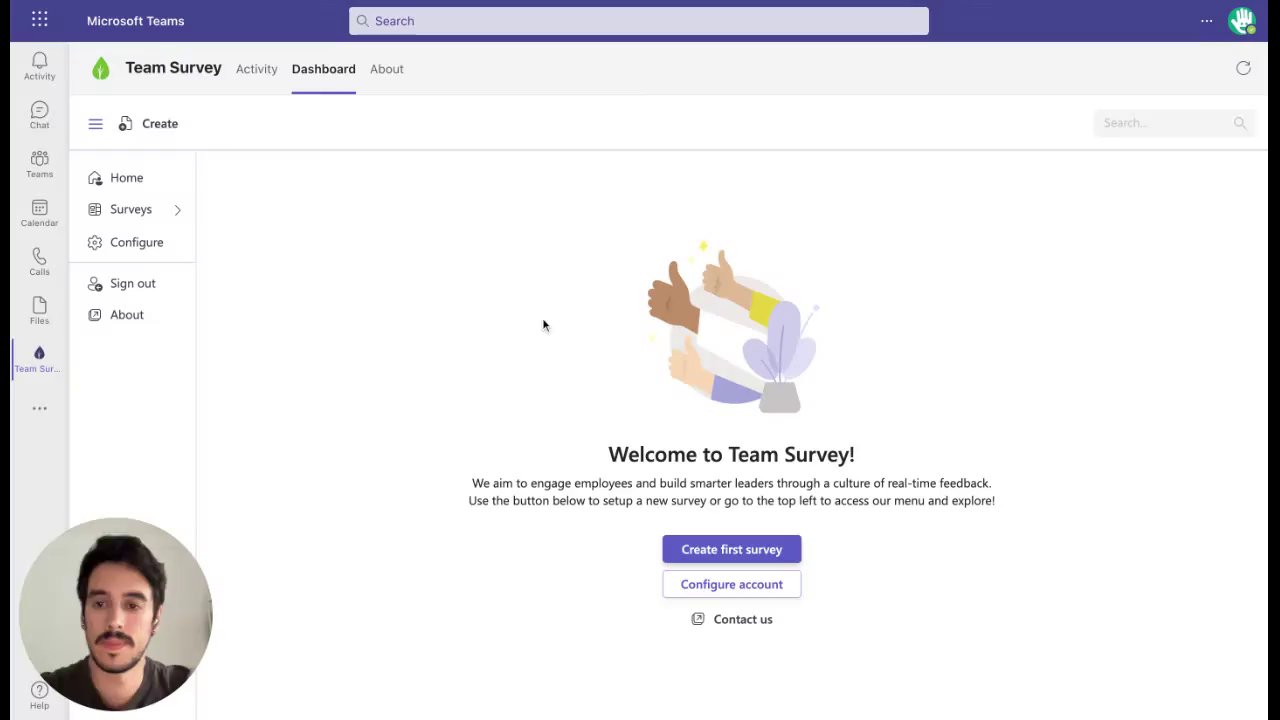Open the Activity bell in Teams rail
1280x720 pixels.
(39, 66)
